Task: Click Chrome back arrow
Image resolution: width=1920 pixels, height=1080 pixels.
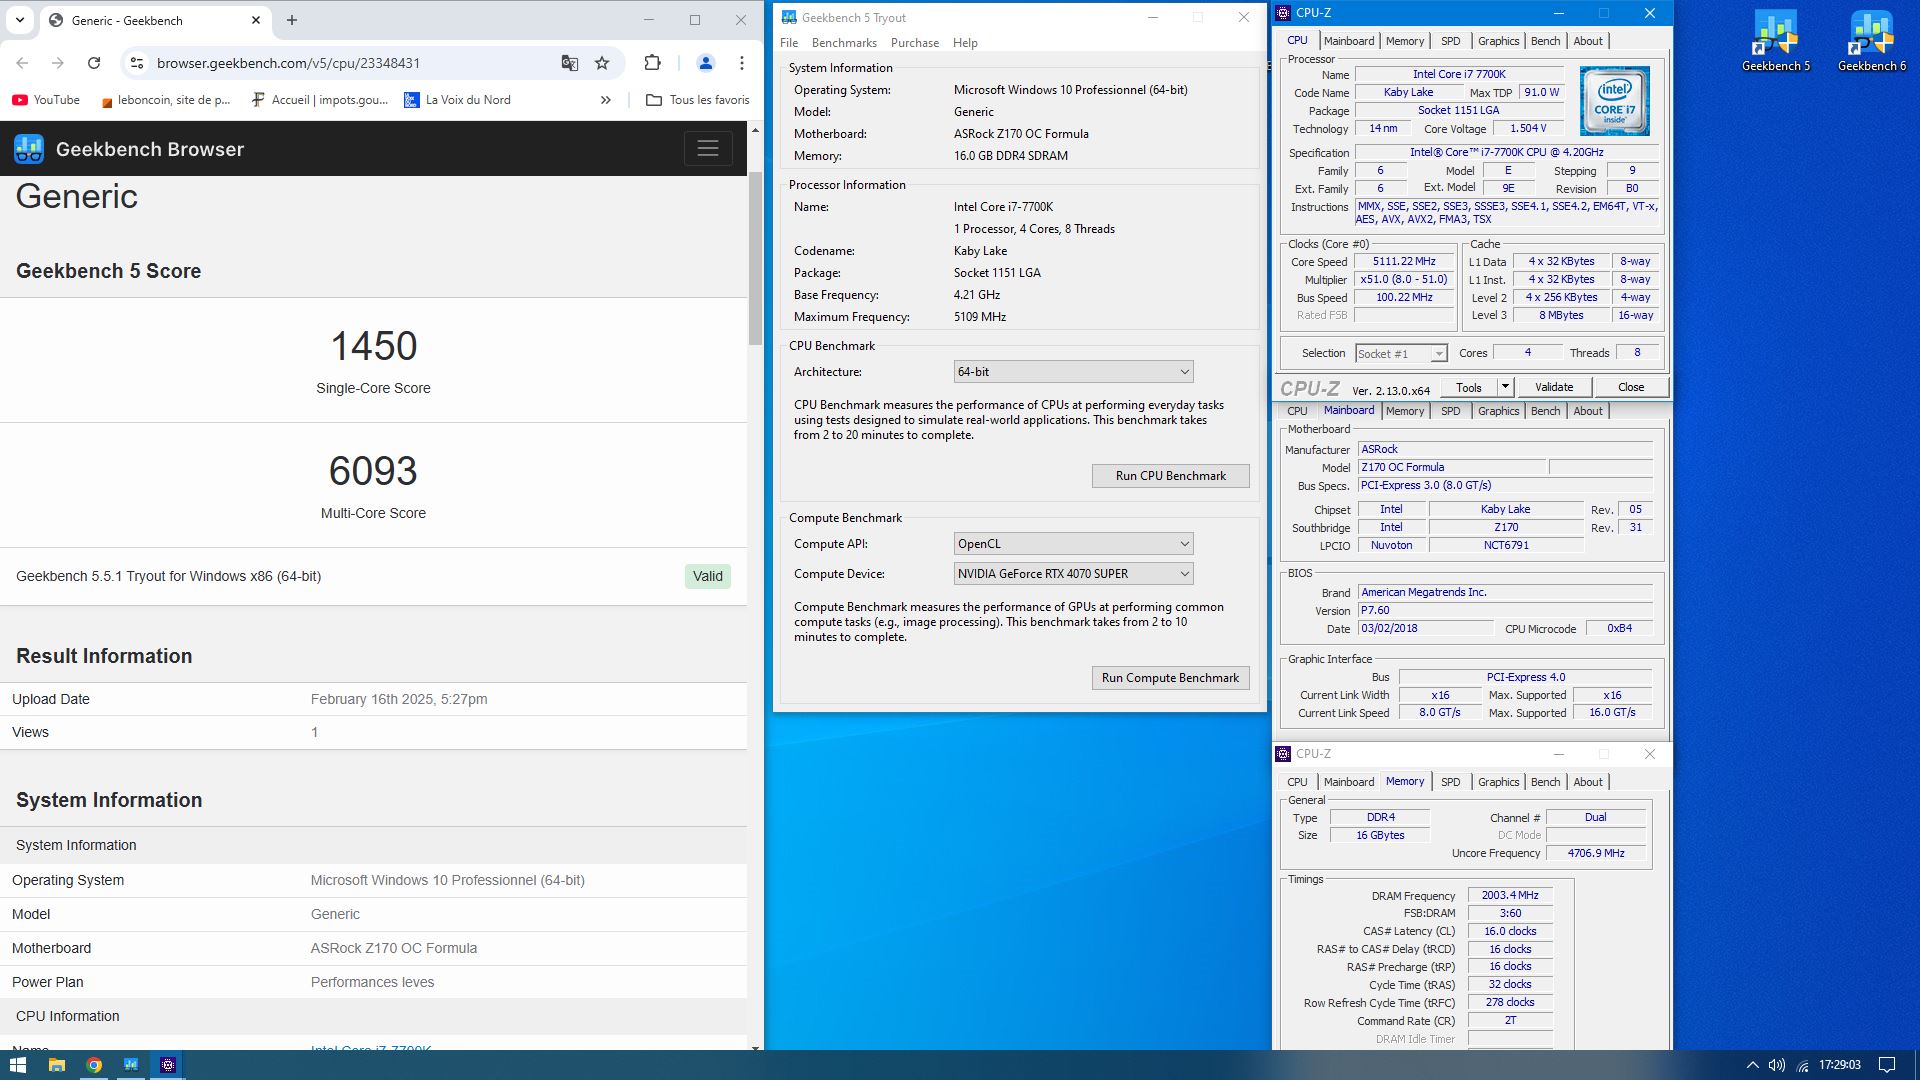Action: [22, 63]
